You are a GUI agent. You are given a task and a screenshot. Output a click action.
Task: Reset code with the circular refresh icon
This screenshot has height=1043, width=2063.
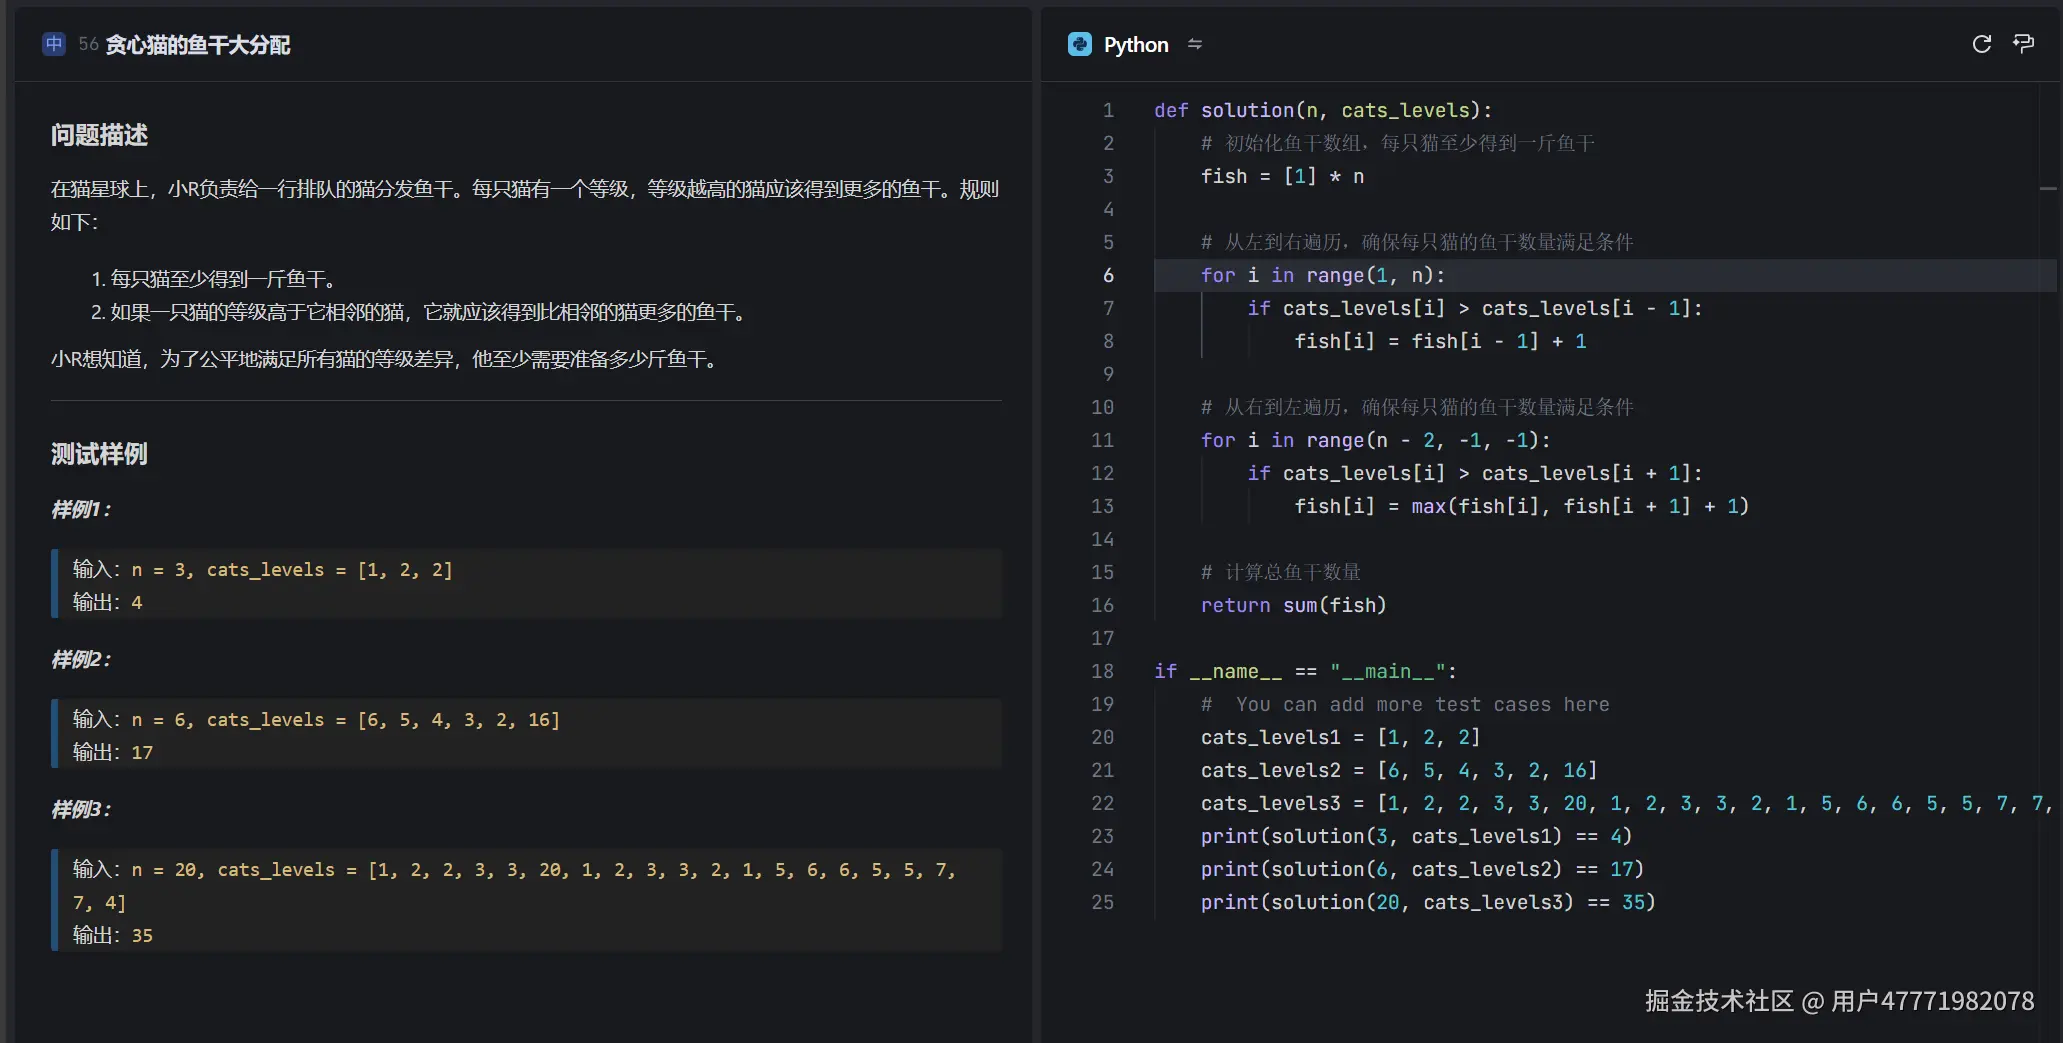coord(1981,44)
